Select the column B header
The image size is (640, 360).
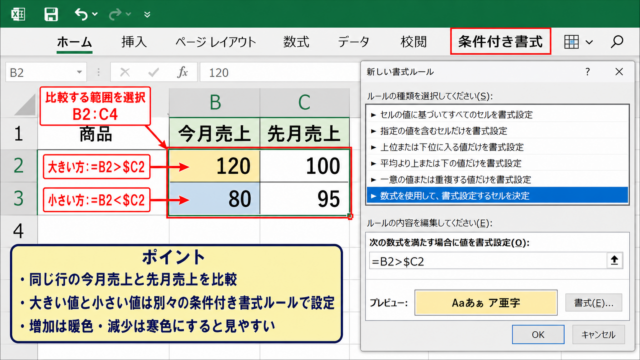[215, 102]
